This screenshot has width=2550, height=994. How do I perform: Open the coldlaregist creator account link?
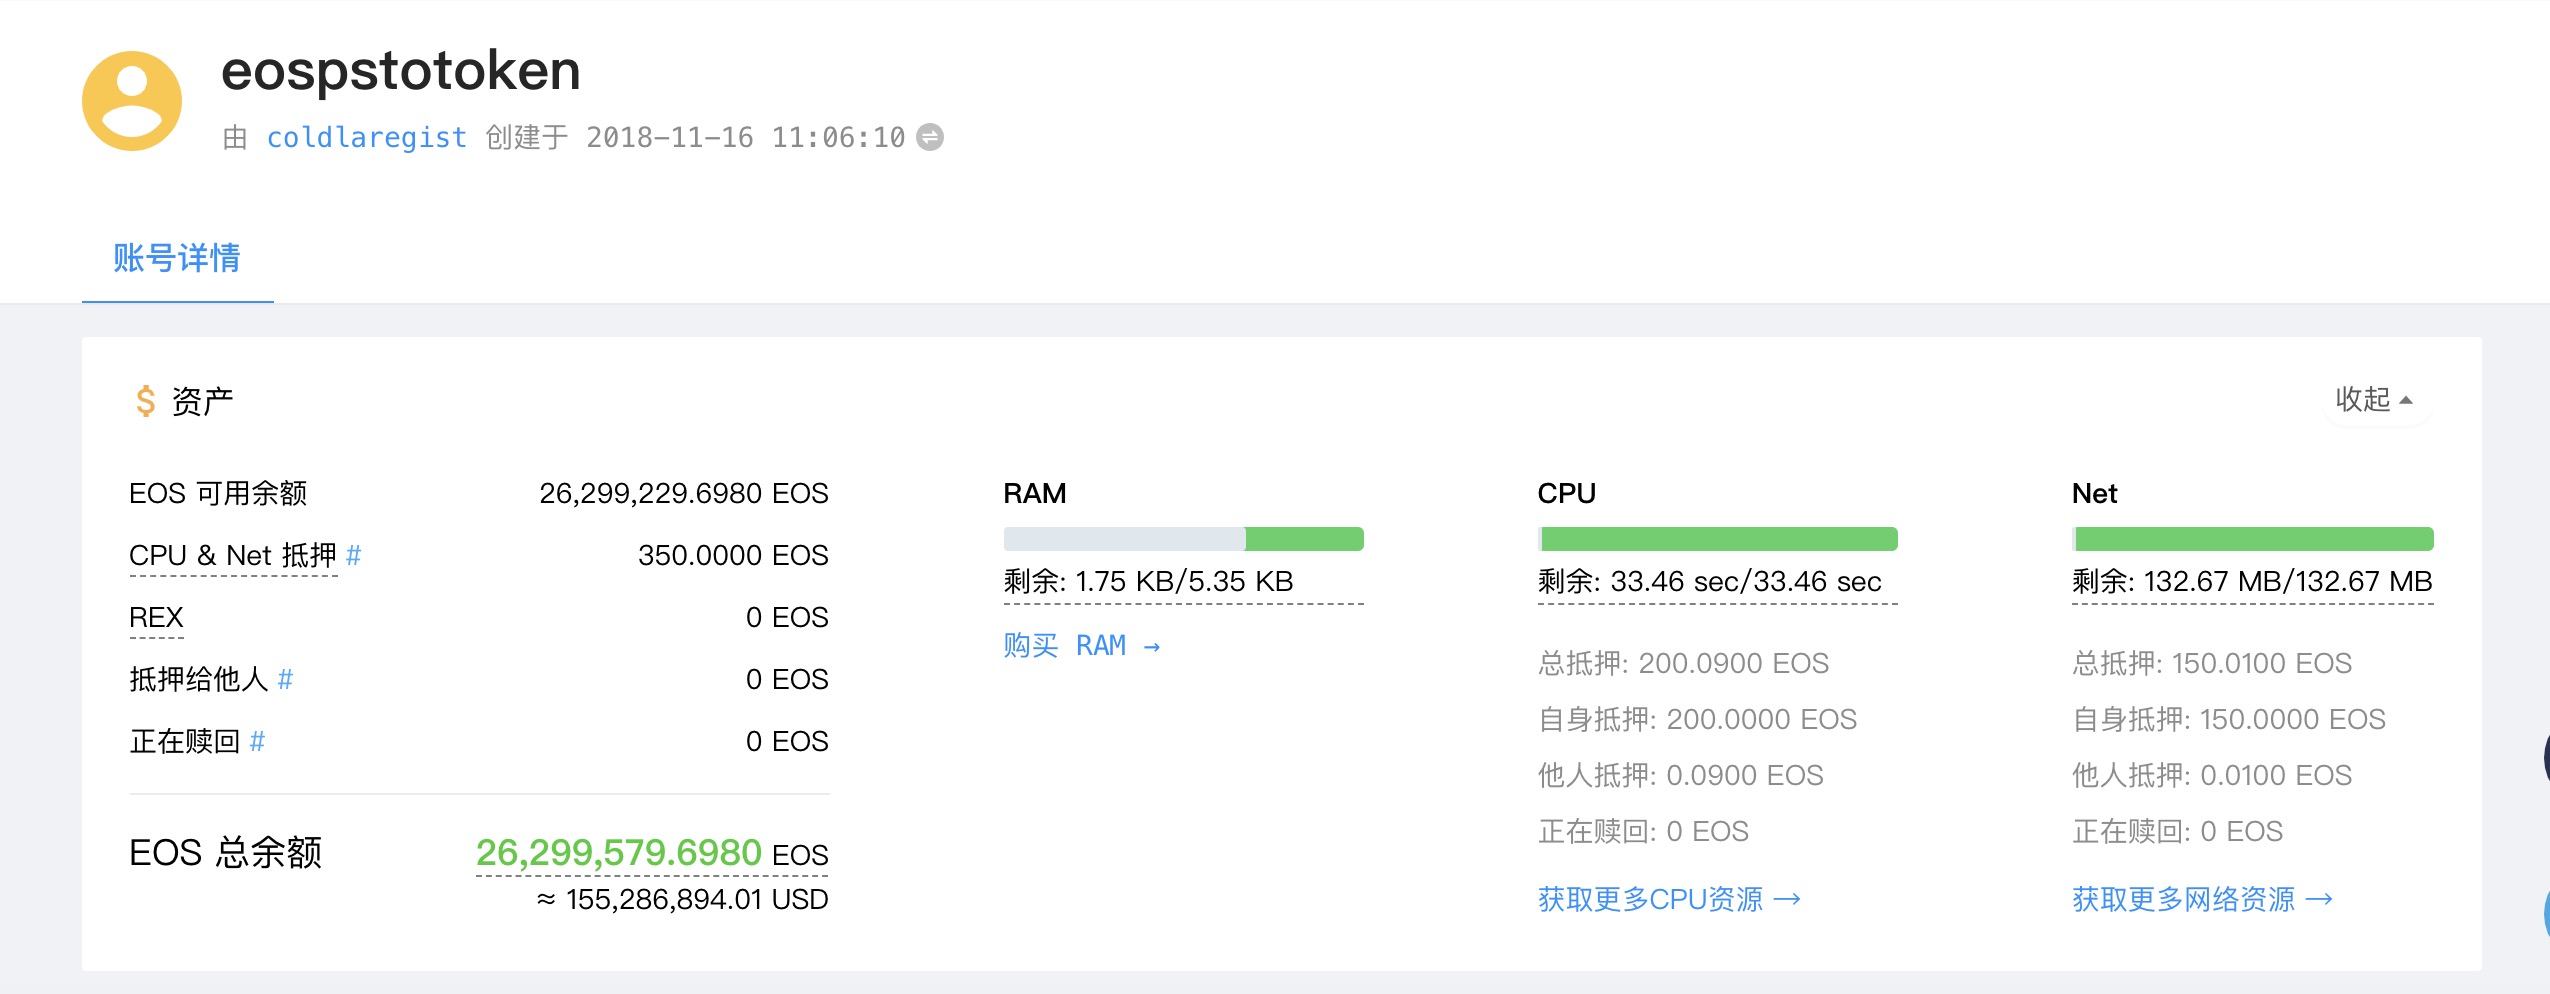pos(366,137)
